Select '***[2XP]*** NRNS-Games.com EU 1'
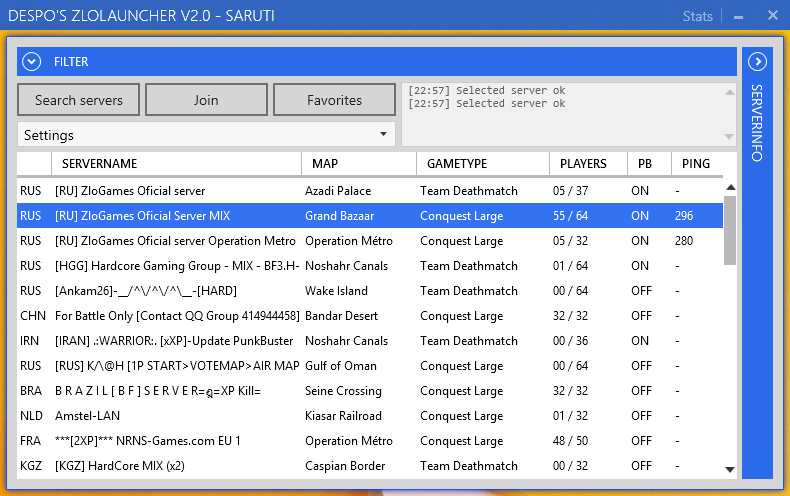790x496 pixels. pyautogui.click(x=370, y=441)
